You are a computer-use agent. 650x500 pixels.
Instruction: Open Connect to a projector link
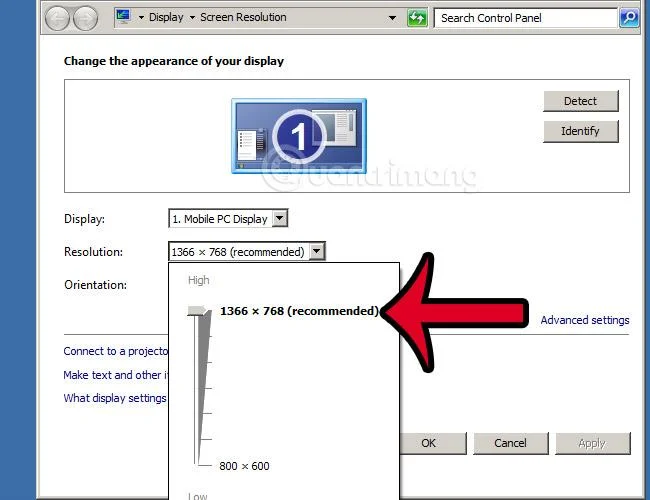point(116,351)
